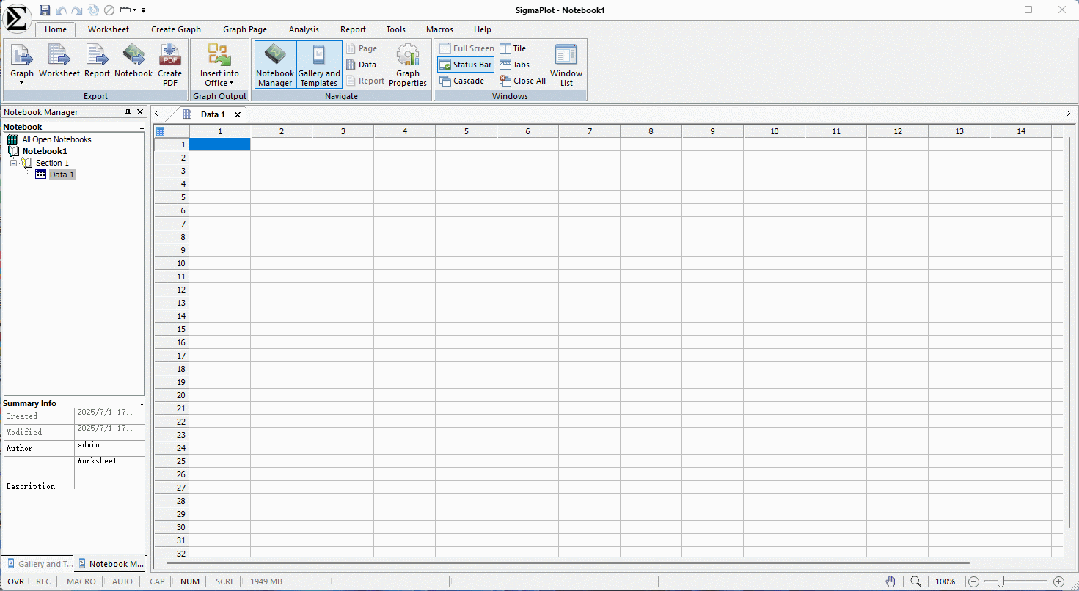Toggle the Tabs window option

[x=515, y=65]
